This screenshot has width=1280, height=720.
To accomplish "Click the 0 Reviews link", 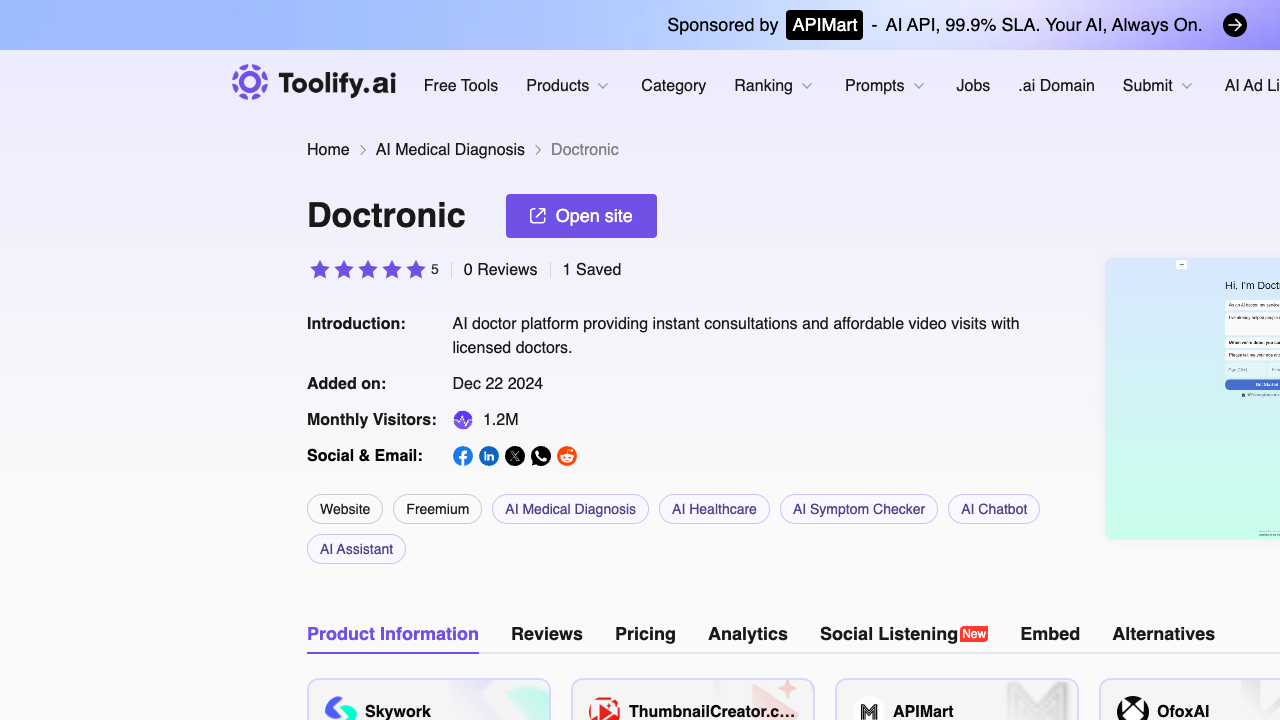I will click(x=500, y=270).
